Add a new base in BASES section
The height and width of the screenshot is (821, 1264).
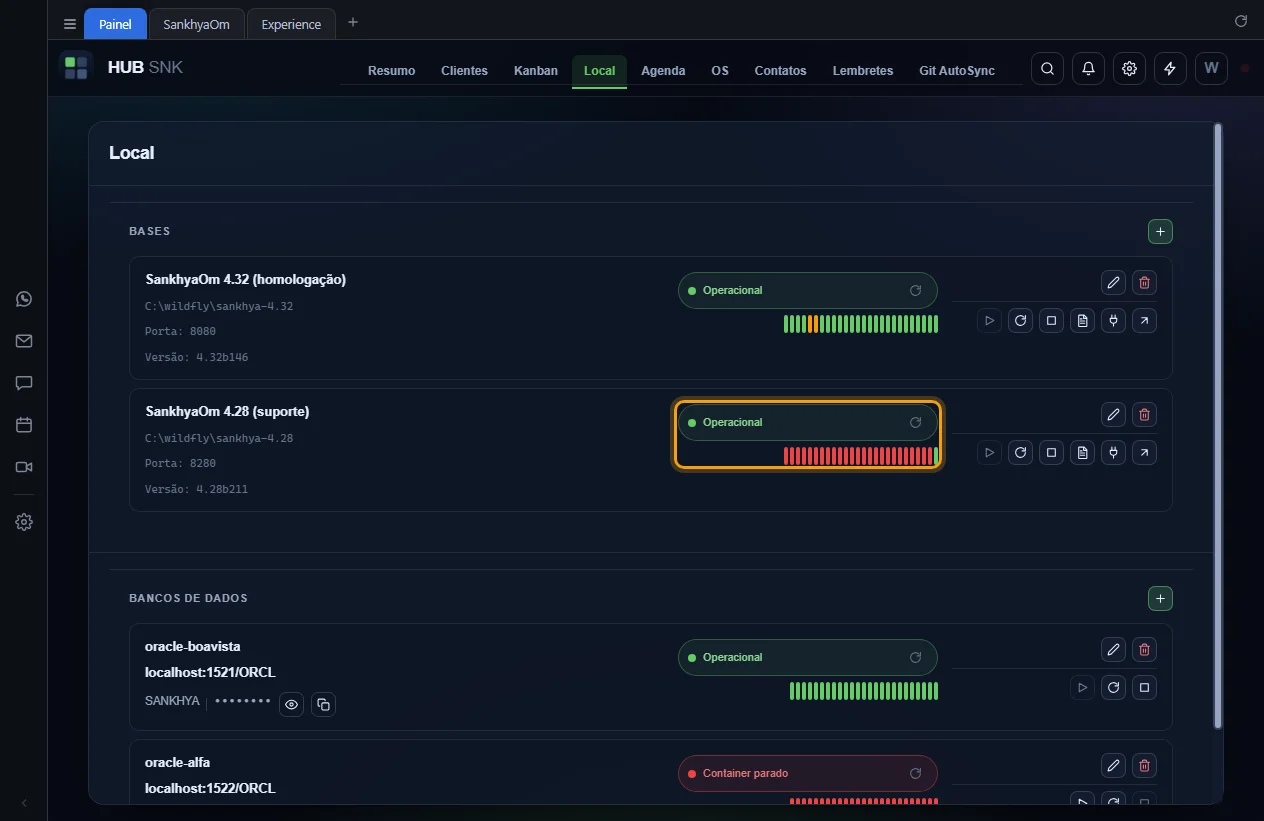point(1160,232)
